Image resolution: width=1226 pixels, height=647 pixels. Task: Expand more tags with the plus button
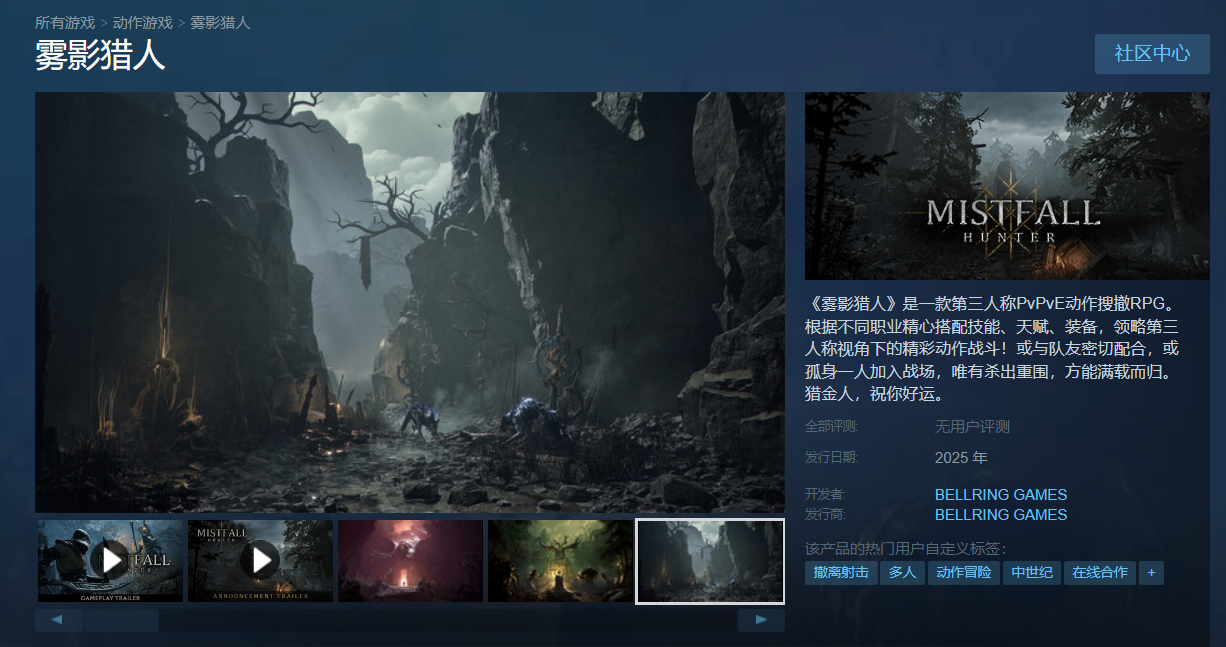(1151, 573)
